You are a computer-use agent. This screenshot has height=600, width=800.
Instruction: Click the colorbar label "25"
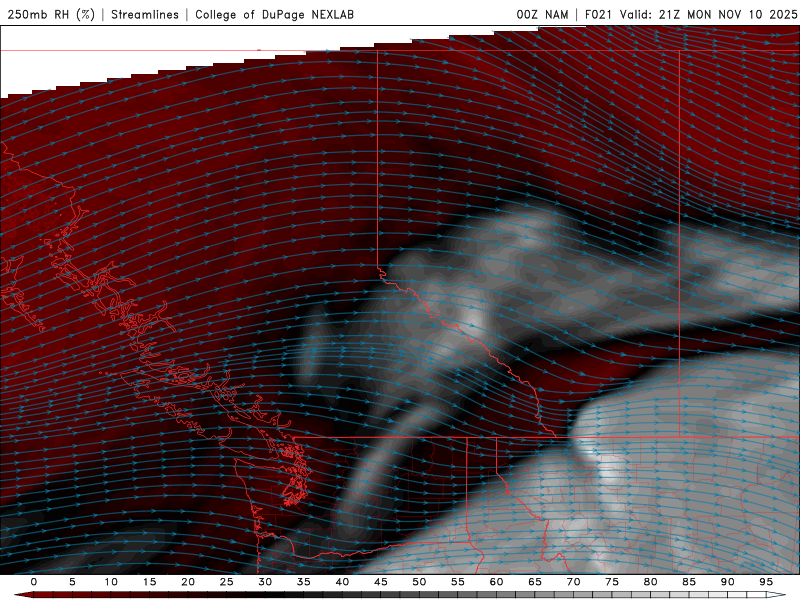point(227,582)
